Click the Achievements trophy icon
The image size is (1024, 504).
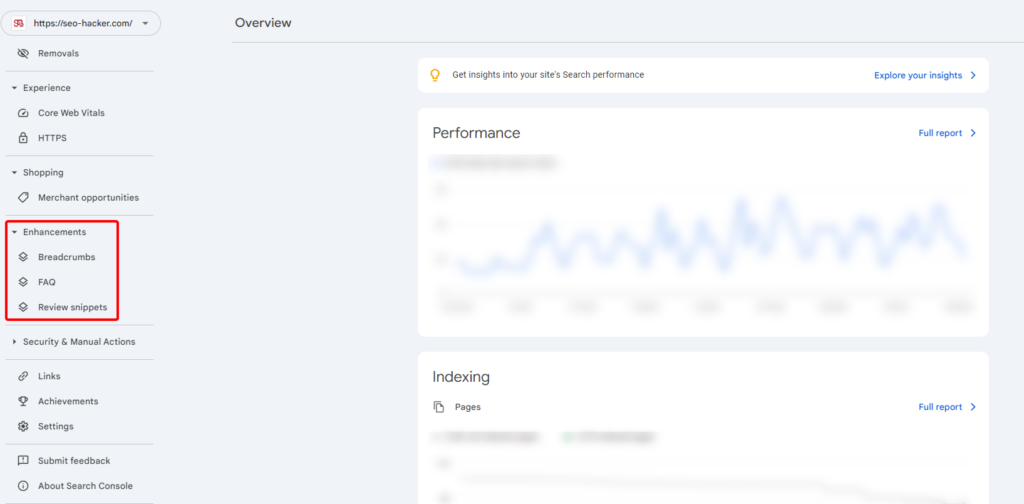(x=23, y=401)
